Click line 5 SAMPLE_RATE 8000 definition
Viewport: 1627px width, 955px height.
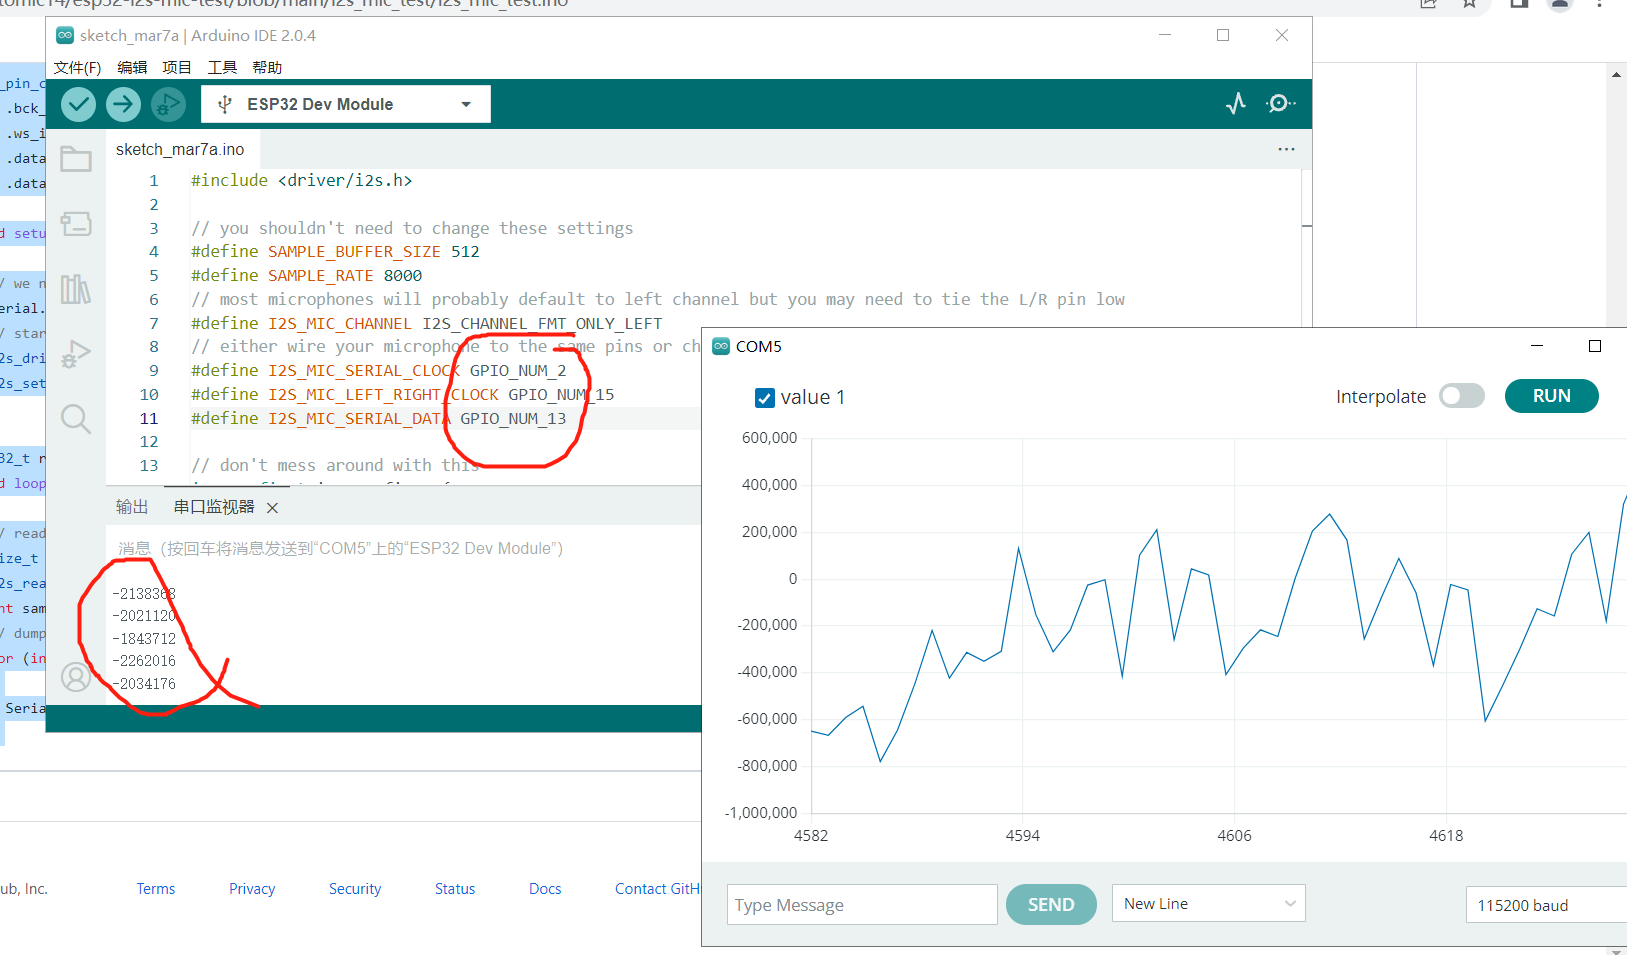(x=307, y=275)
